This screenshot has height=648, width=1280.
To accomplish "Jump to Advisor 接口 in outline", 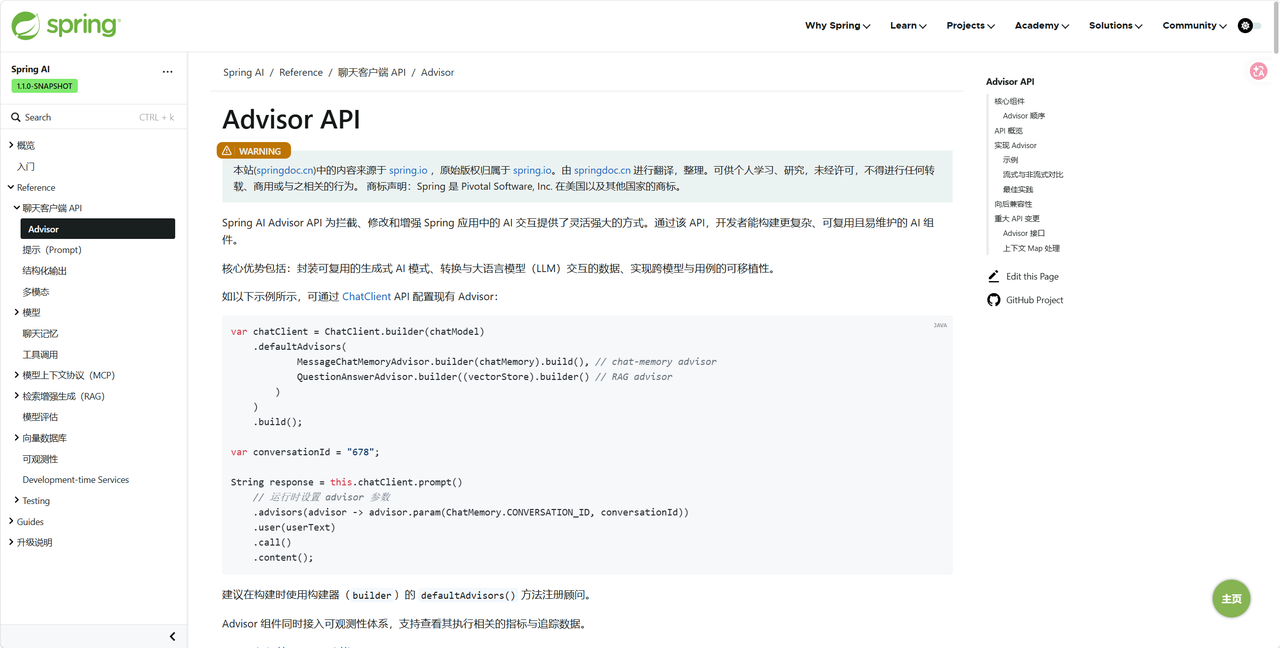I will point(1024,233).
